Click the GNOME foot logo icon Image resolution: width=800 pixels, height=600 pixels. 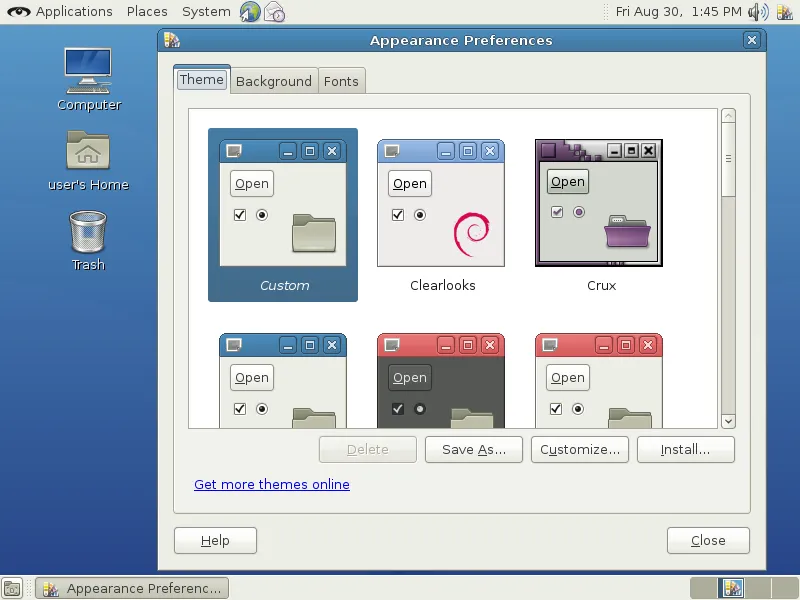(x=18, y=11)
